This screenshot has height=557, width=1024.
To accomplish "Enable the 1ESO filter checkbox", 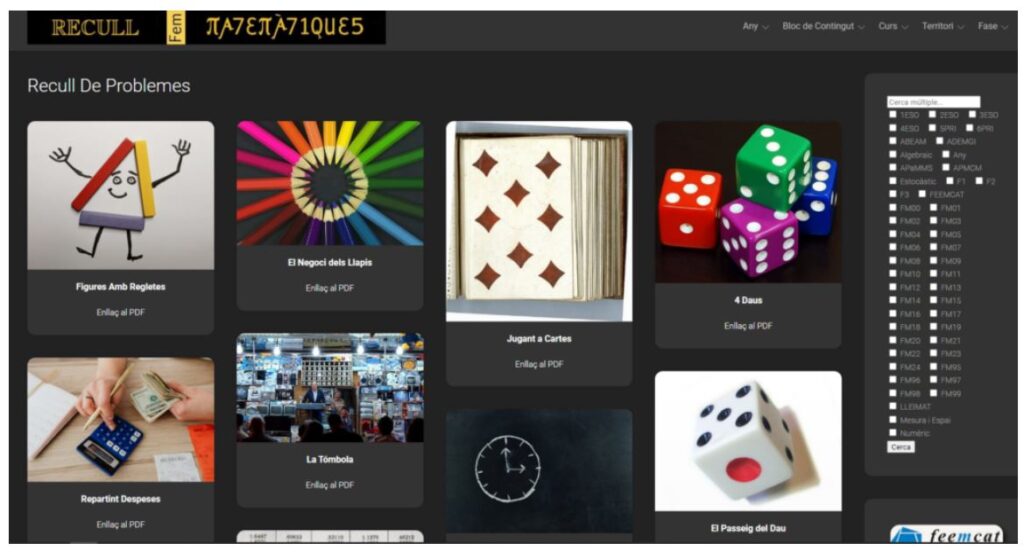I will (x=893, y=114).
